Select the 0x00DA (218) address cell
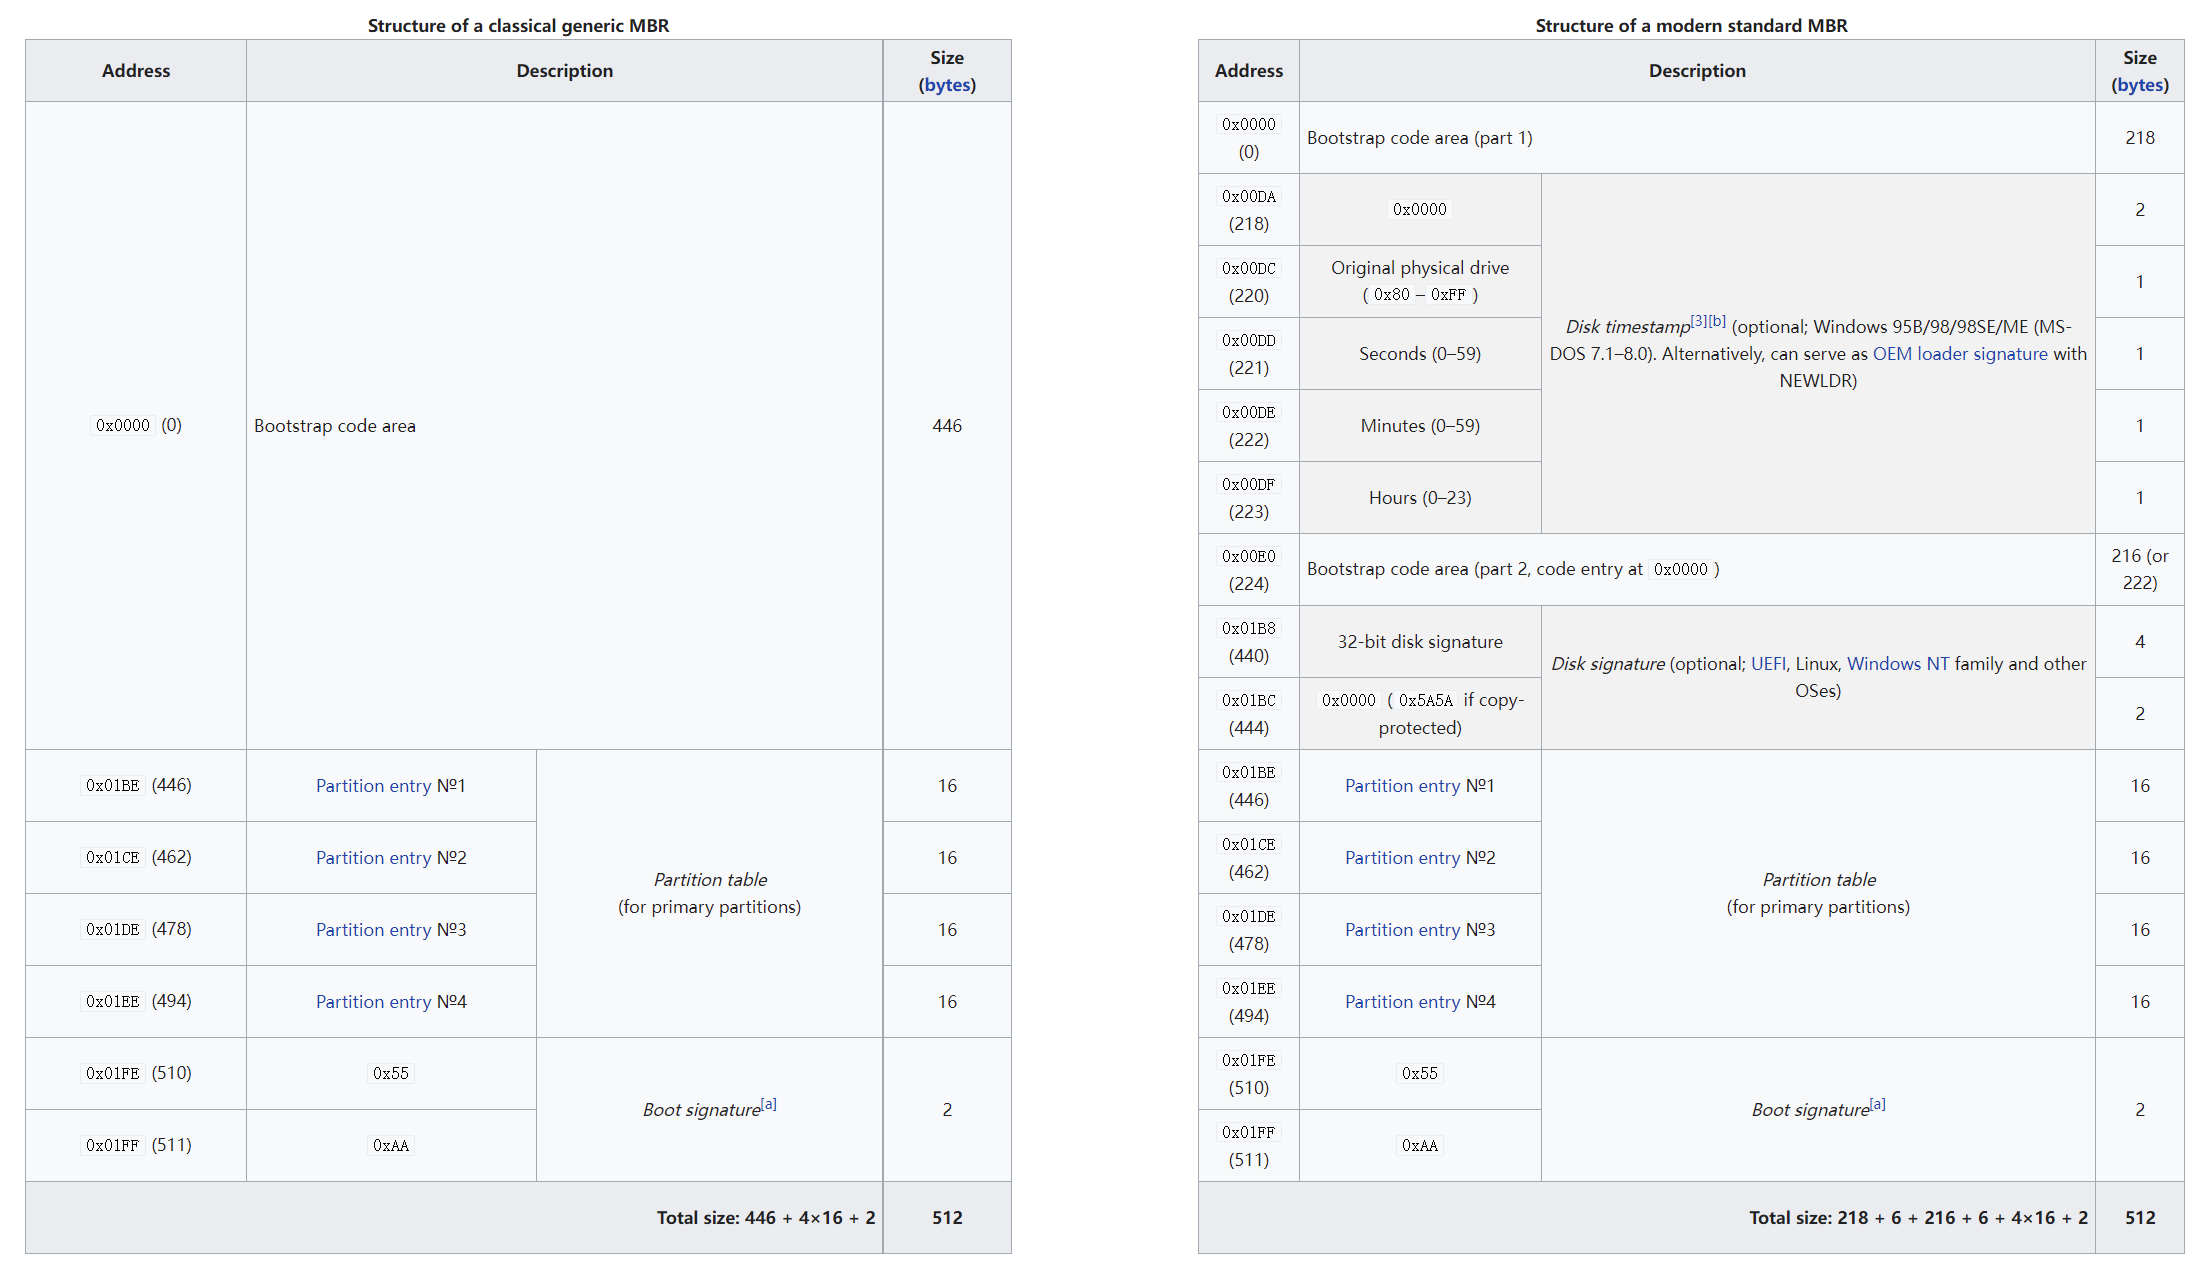This screenshot has height=1271, width=2193. 1249,210
